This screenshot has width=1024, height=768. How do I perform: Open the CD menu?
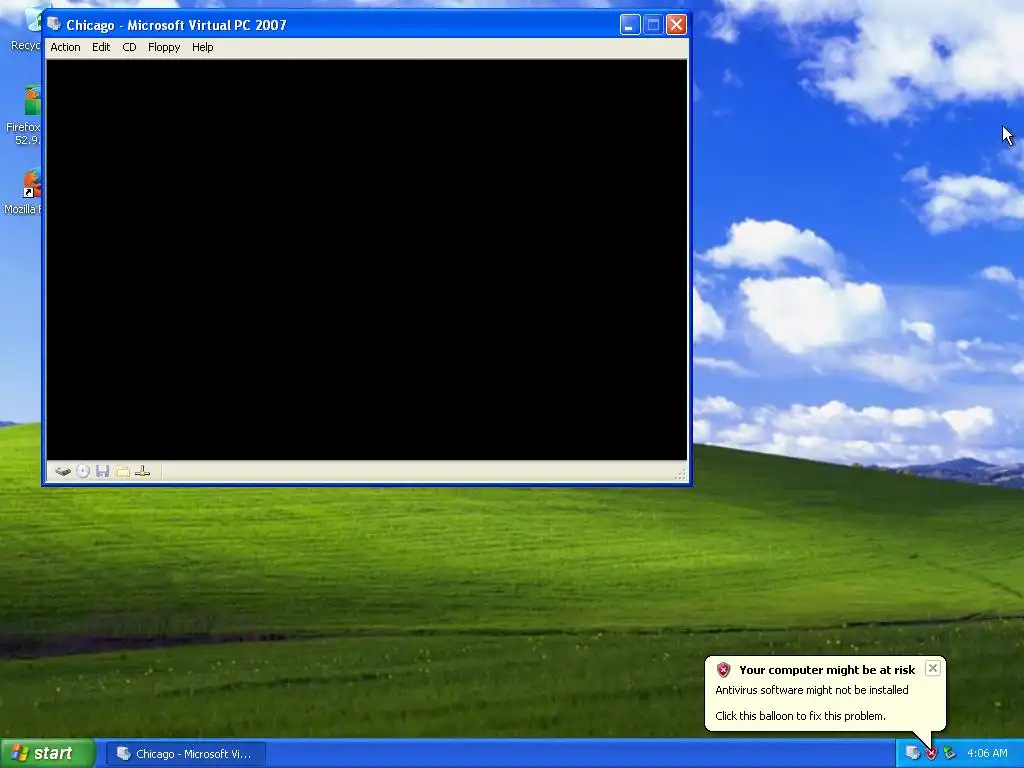[129, 47]
